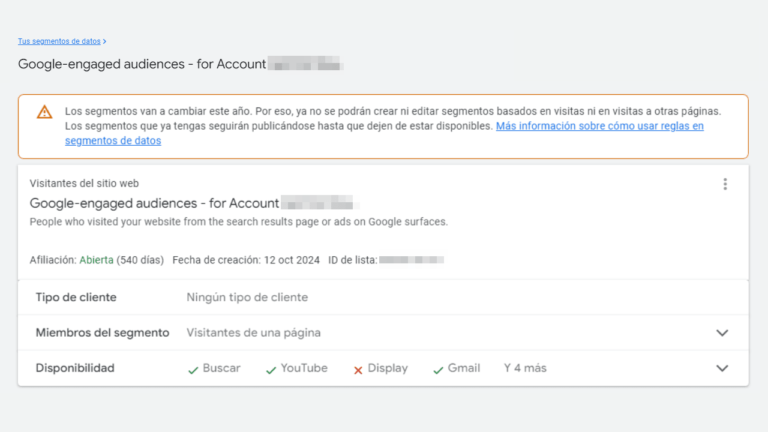Select the 'Miembros del segmento' label
Image resolution: width=768 pixels, height=432 pixels.
[102, 333]
